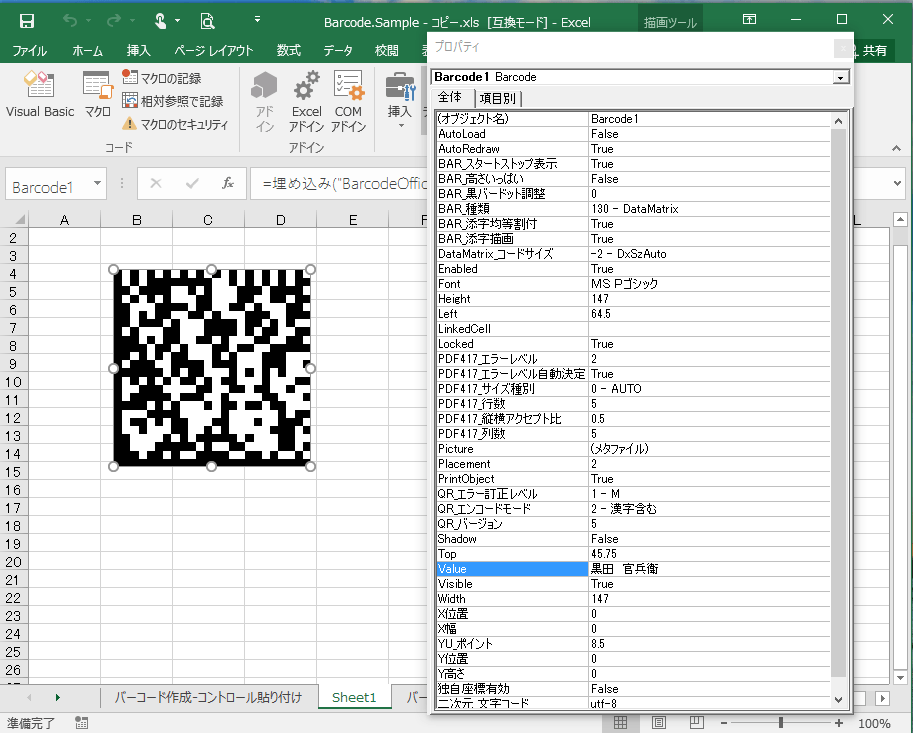This screenshot has height=733, width=913.
Task: Toggle 相対参照で記録 relative reference recording
Action: click(x=171, y=101)
